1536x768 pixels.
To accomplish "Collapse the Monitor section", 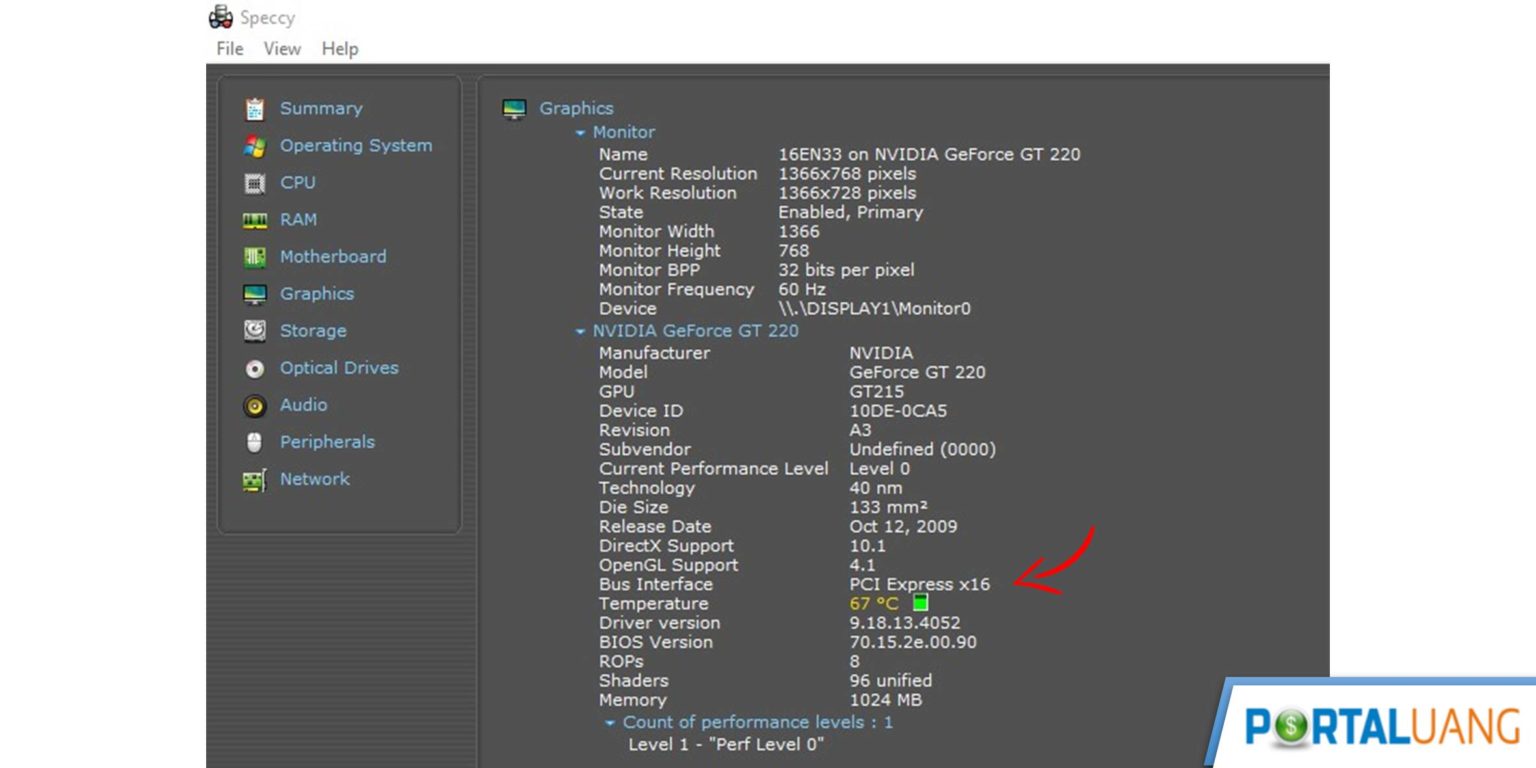I will (x=578, y=131).
